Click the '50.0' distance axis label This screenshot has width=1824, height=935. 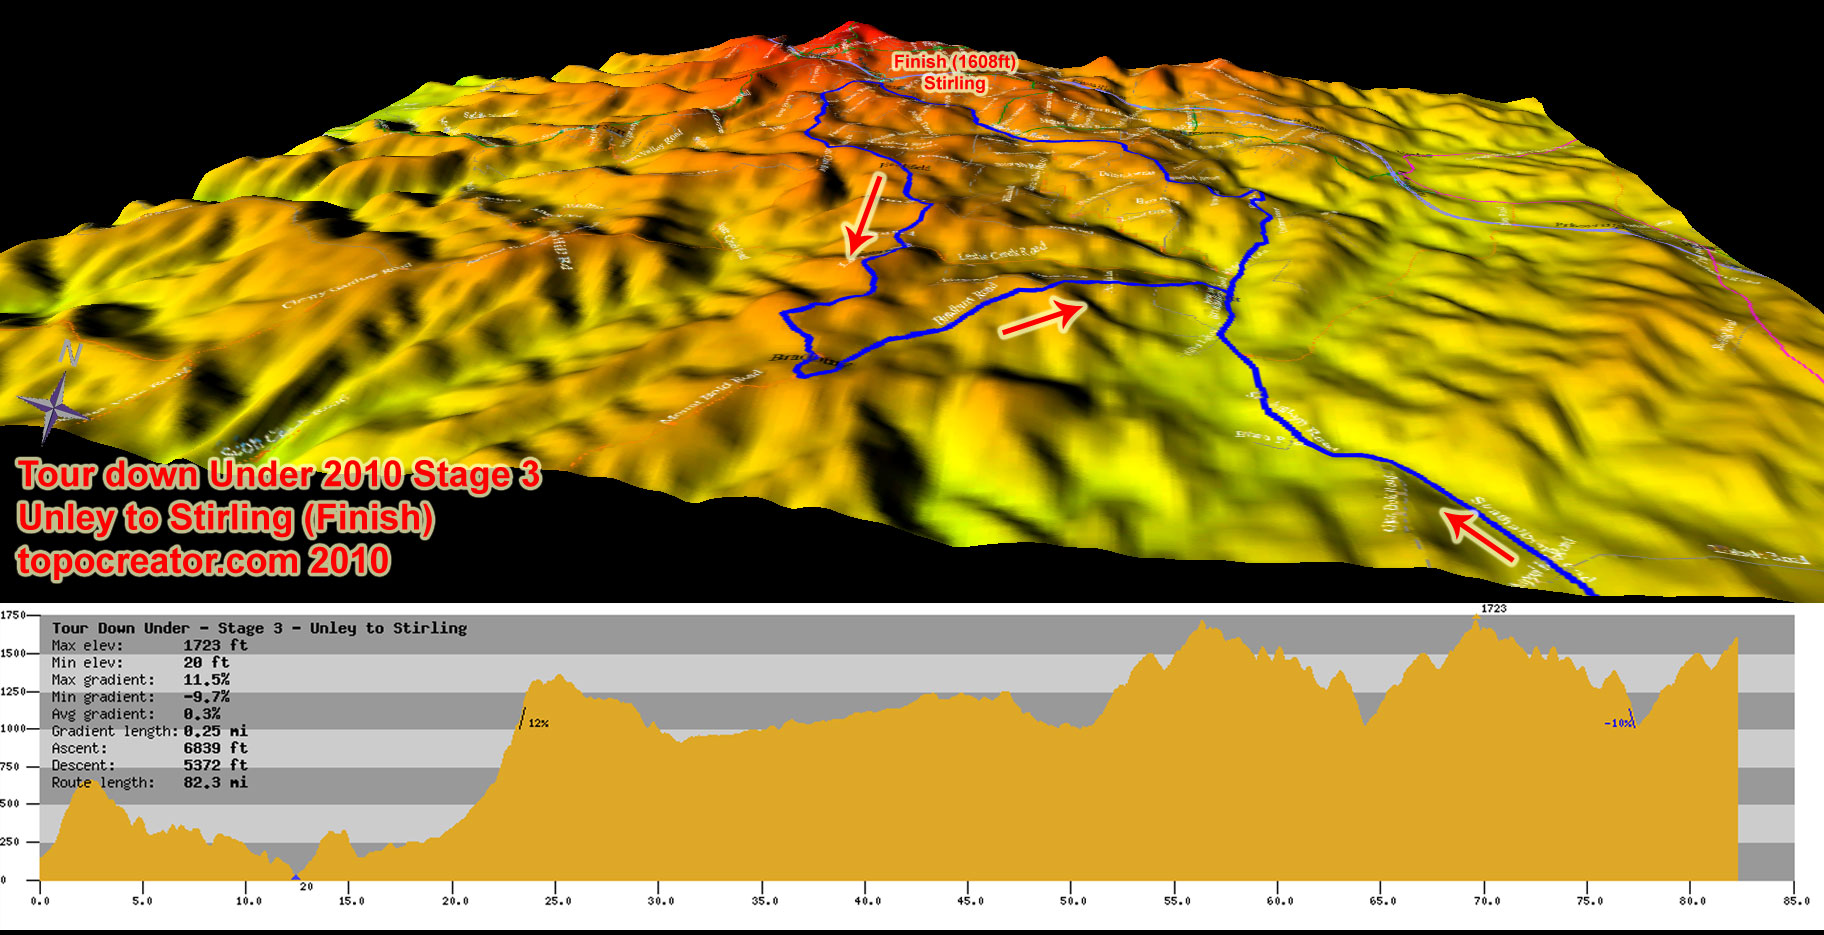click(x=1073, y=901)
